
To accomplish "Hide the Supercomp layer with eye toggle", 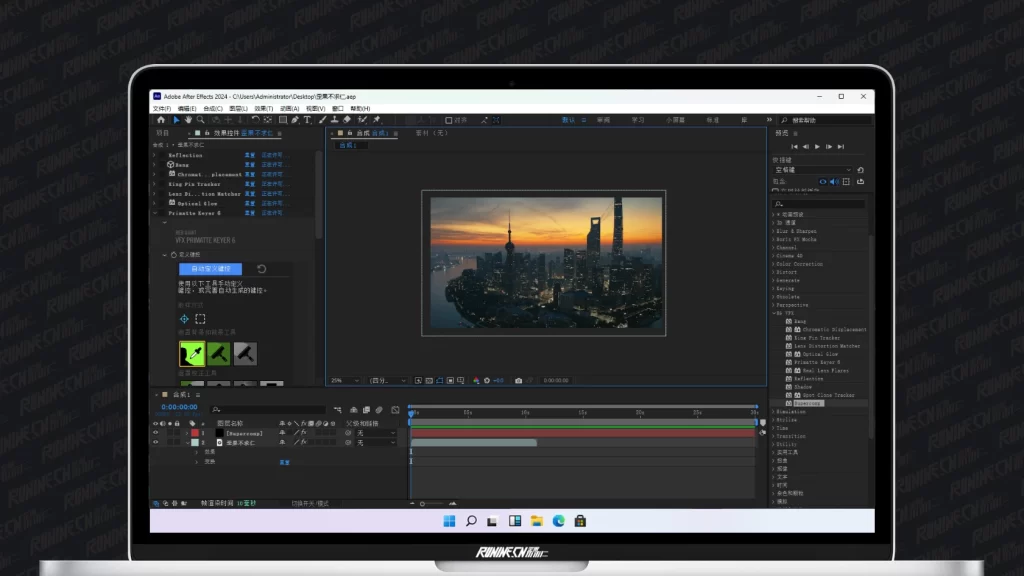I will pyautogui.click(x=156, y=433).
